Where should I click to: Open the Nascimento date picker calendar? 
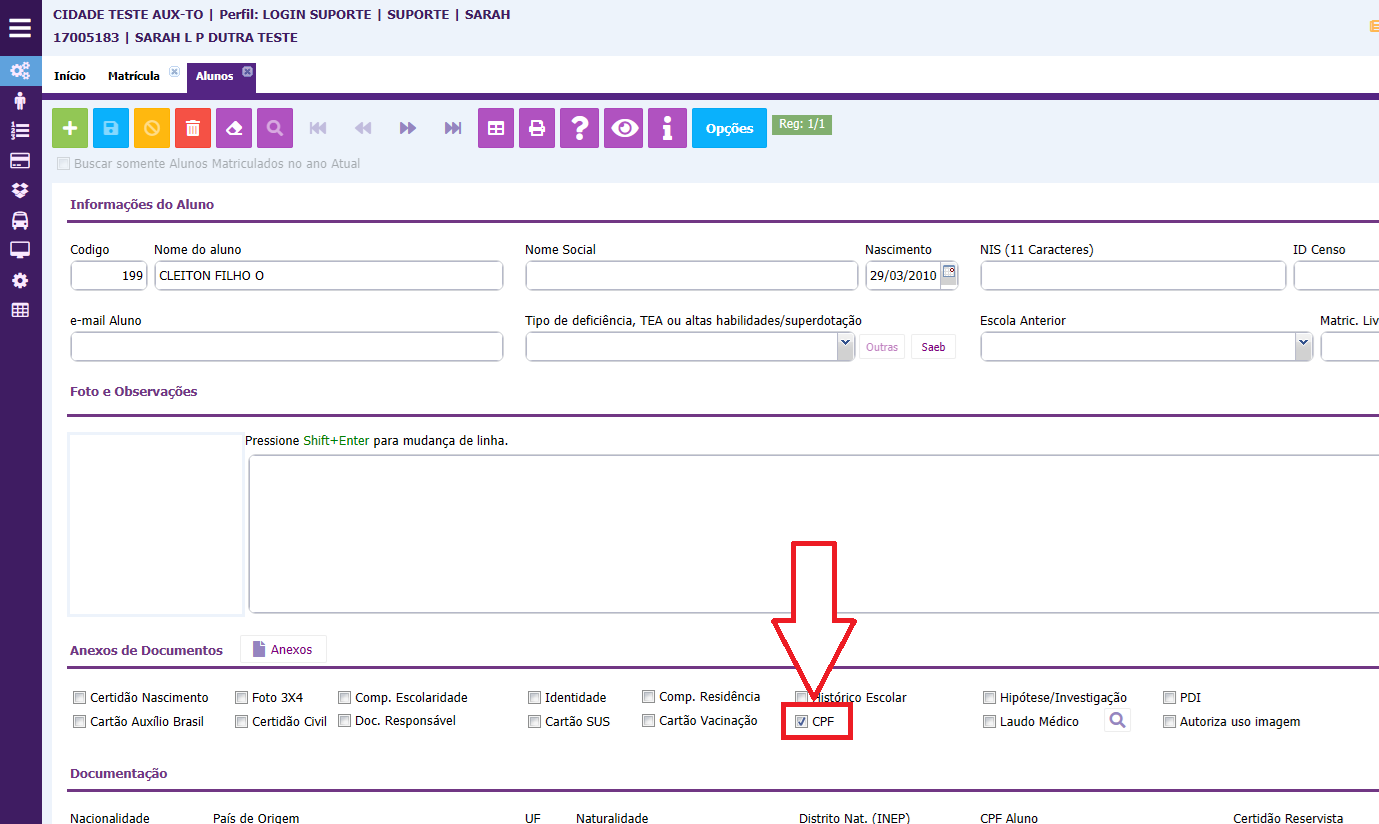coord(949,272)
